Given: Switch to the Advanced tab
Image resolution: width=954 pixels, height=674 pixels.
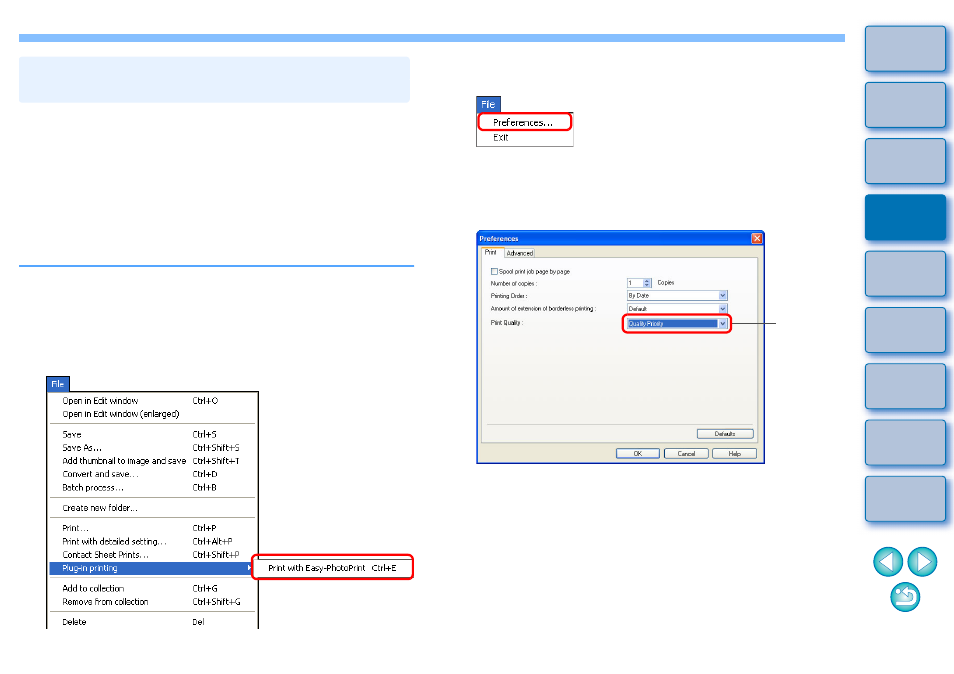Looking at the screenshot, I should [x=520, y=253].
